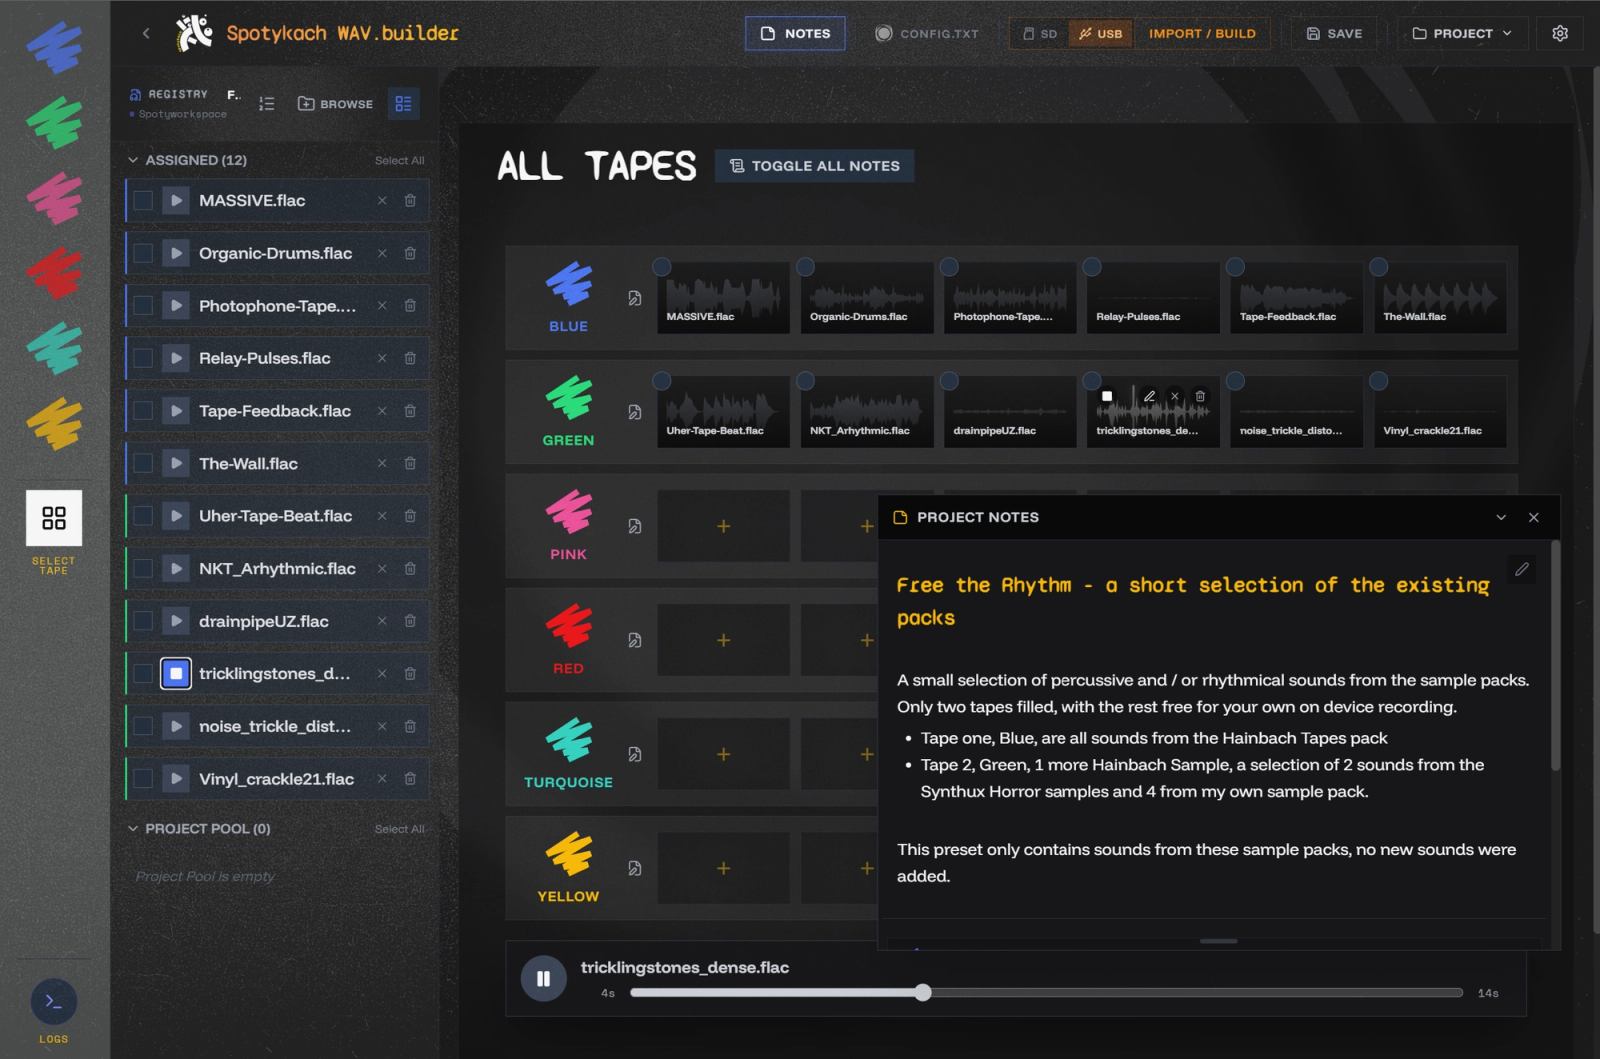Image resolution: width=1600 pixels, height=1059 pixels.
Task: Select the USB target toggle
Action: [x=1100, y=33]
